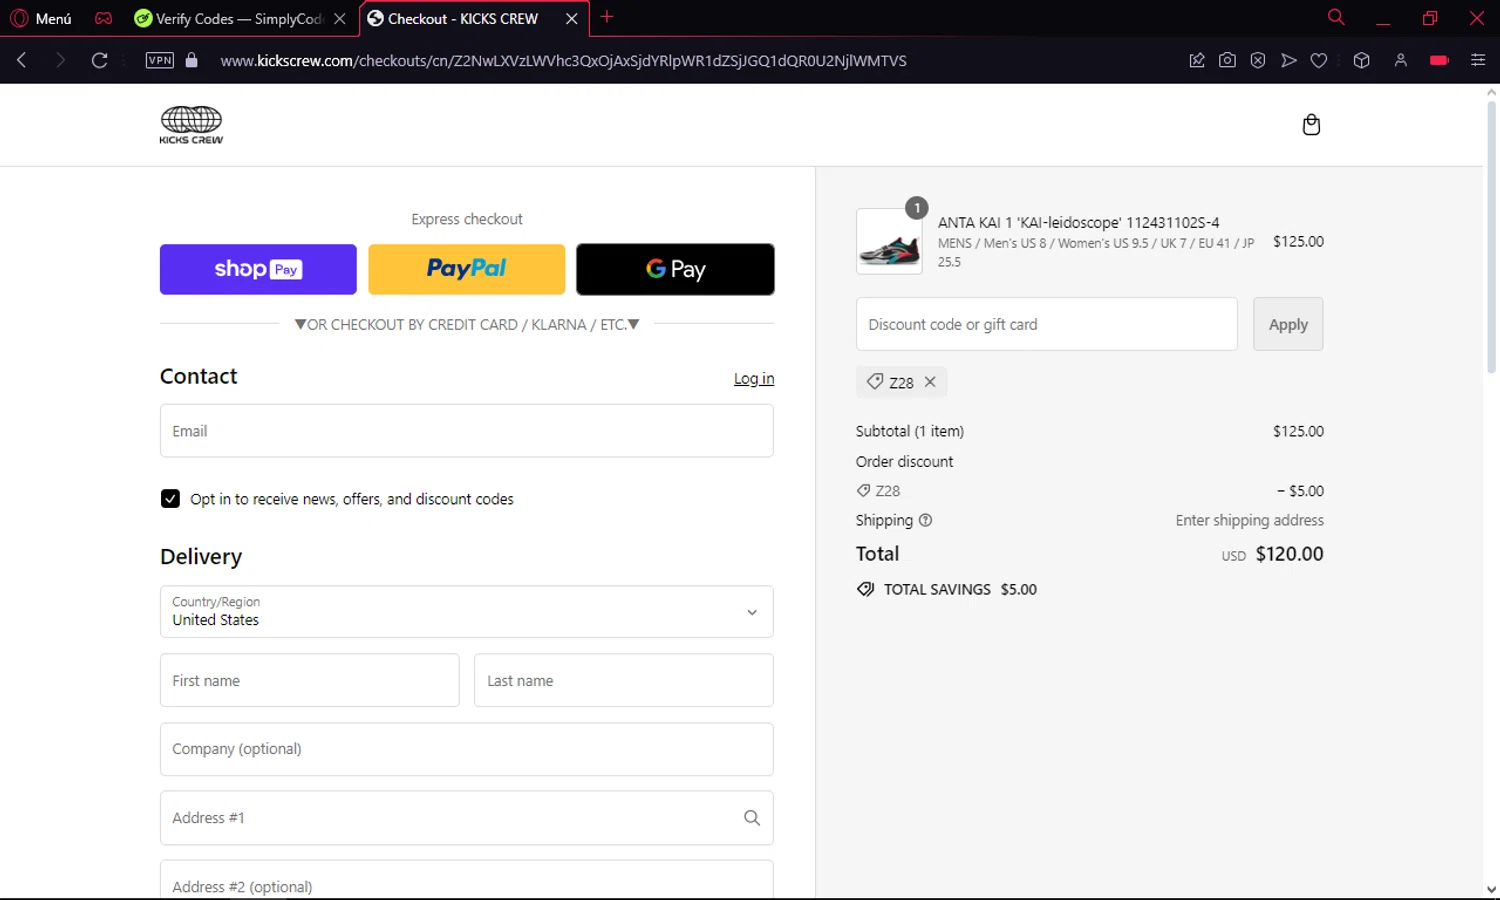Screen dimensions: 1500x900
Task: Open the GX Corner gamepad icon
Action: (x=103, y=18)
